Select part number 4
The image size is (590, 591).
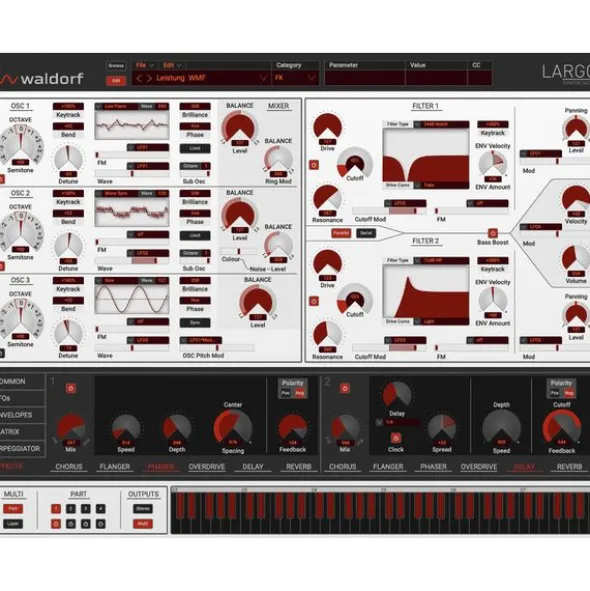click(101, 509)
